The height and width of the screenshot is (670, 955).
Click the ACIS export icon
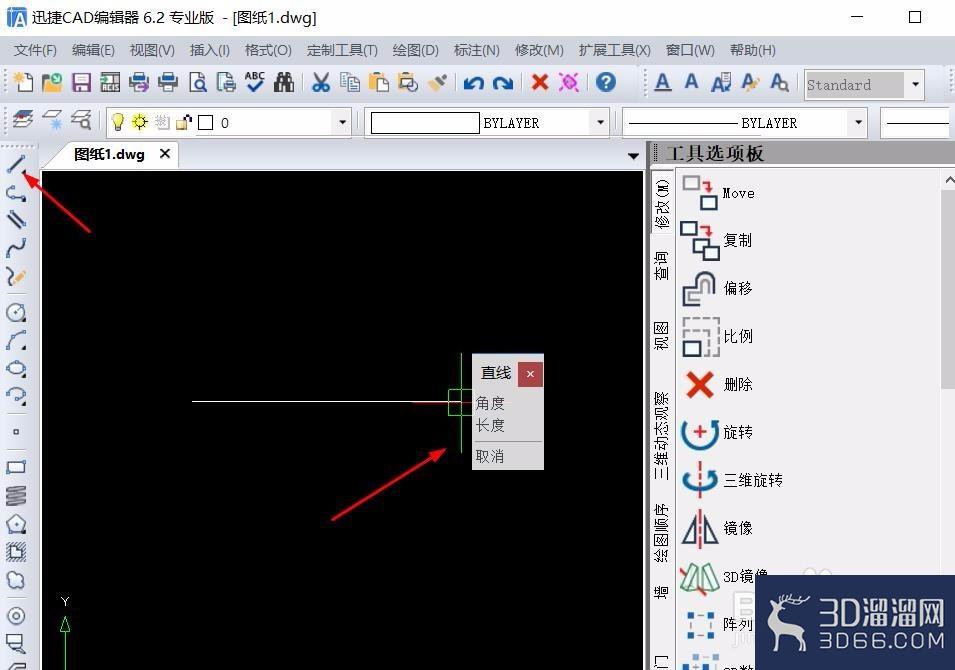110,82
